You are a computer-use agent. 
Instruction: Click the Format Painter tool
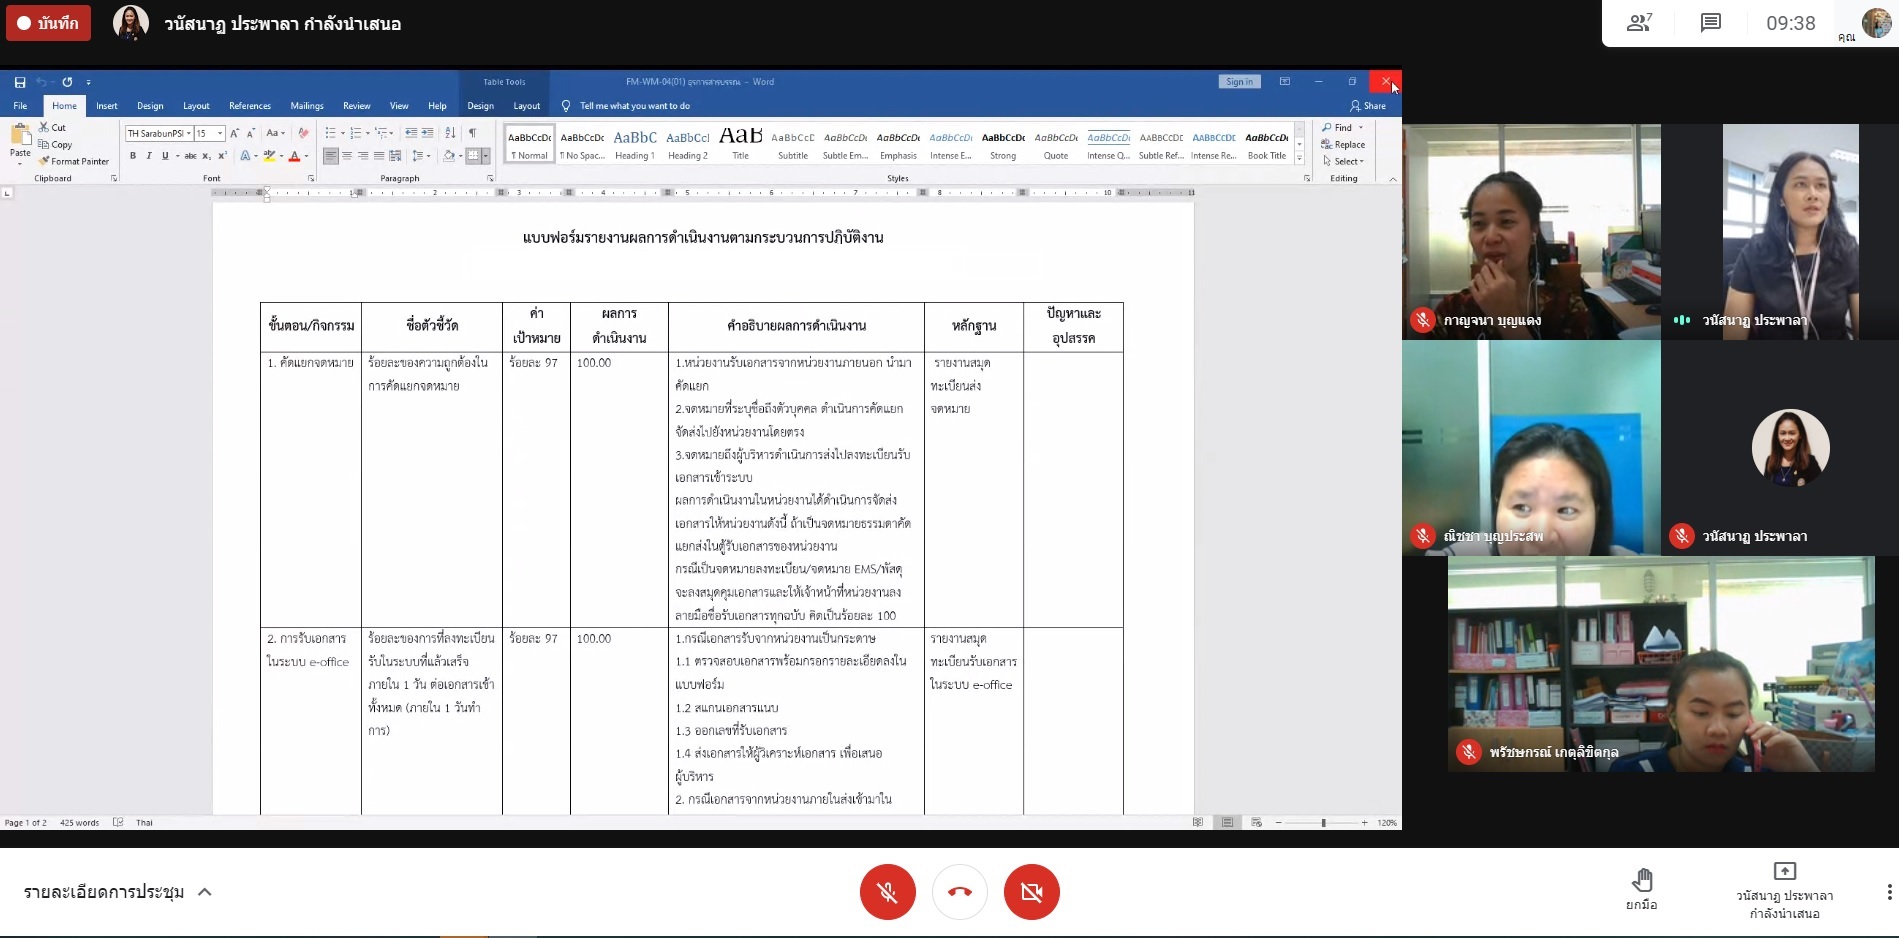[x=74, y=161]
